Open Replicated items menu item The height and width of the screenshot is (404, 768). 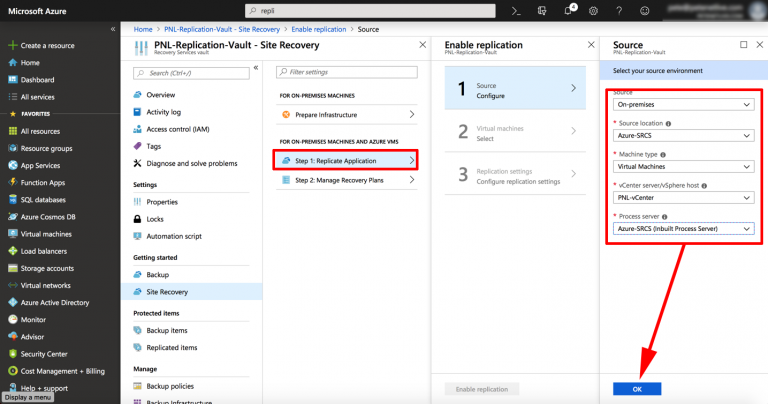point(171,348)
